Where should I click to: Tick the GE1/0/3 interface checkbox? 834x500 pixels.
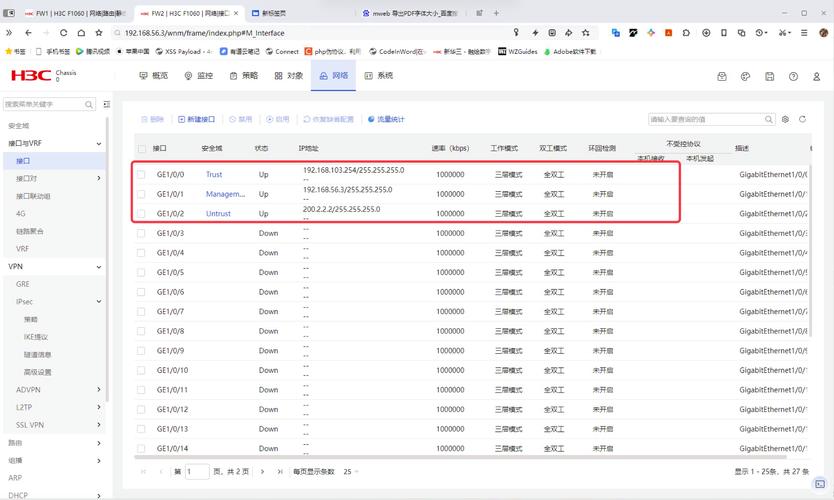(x=141, y=233)
